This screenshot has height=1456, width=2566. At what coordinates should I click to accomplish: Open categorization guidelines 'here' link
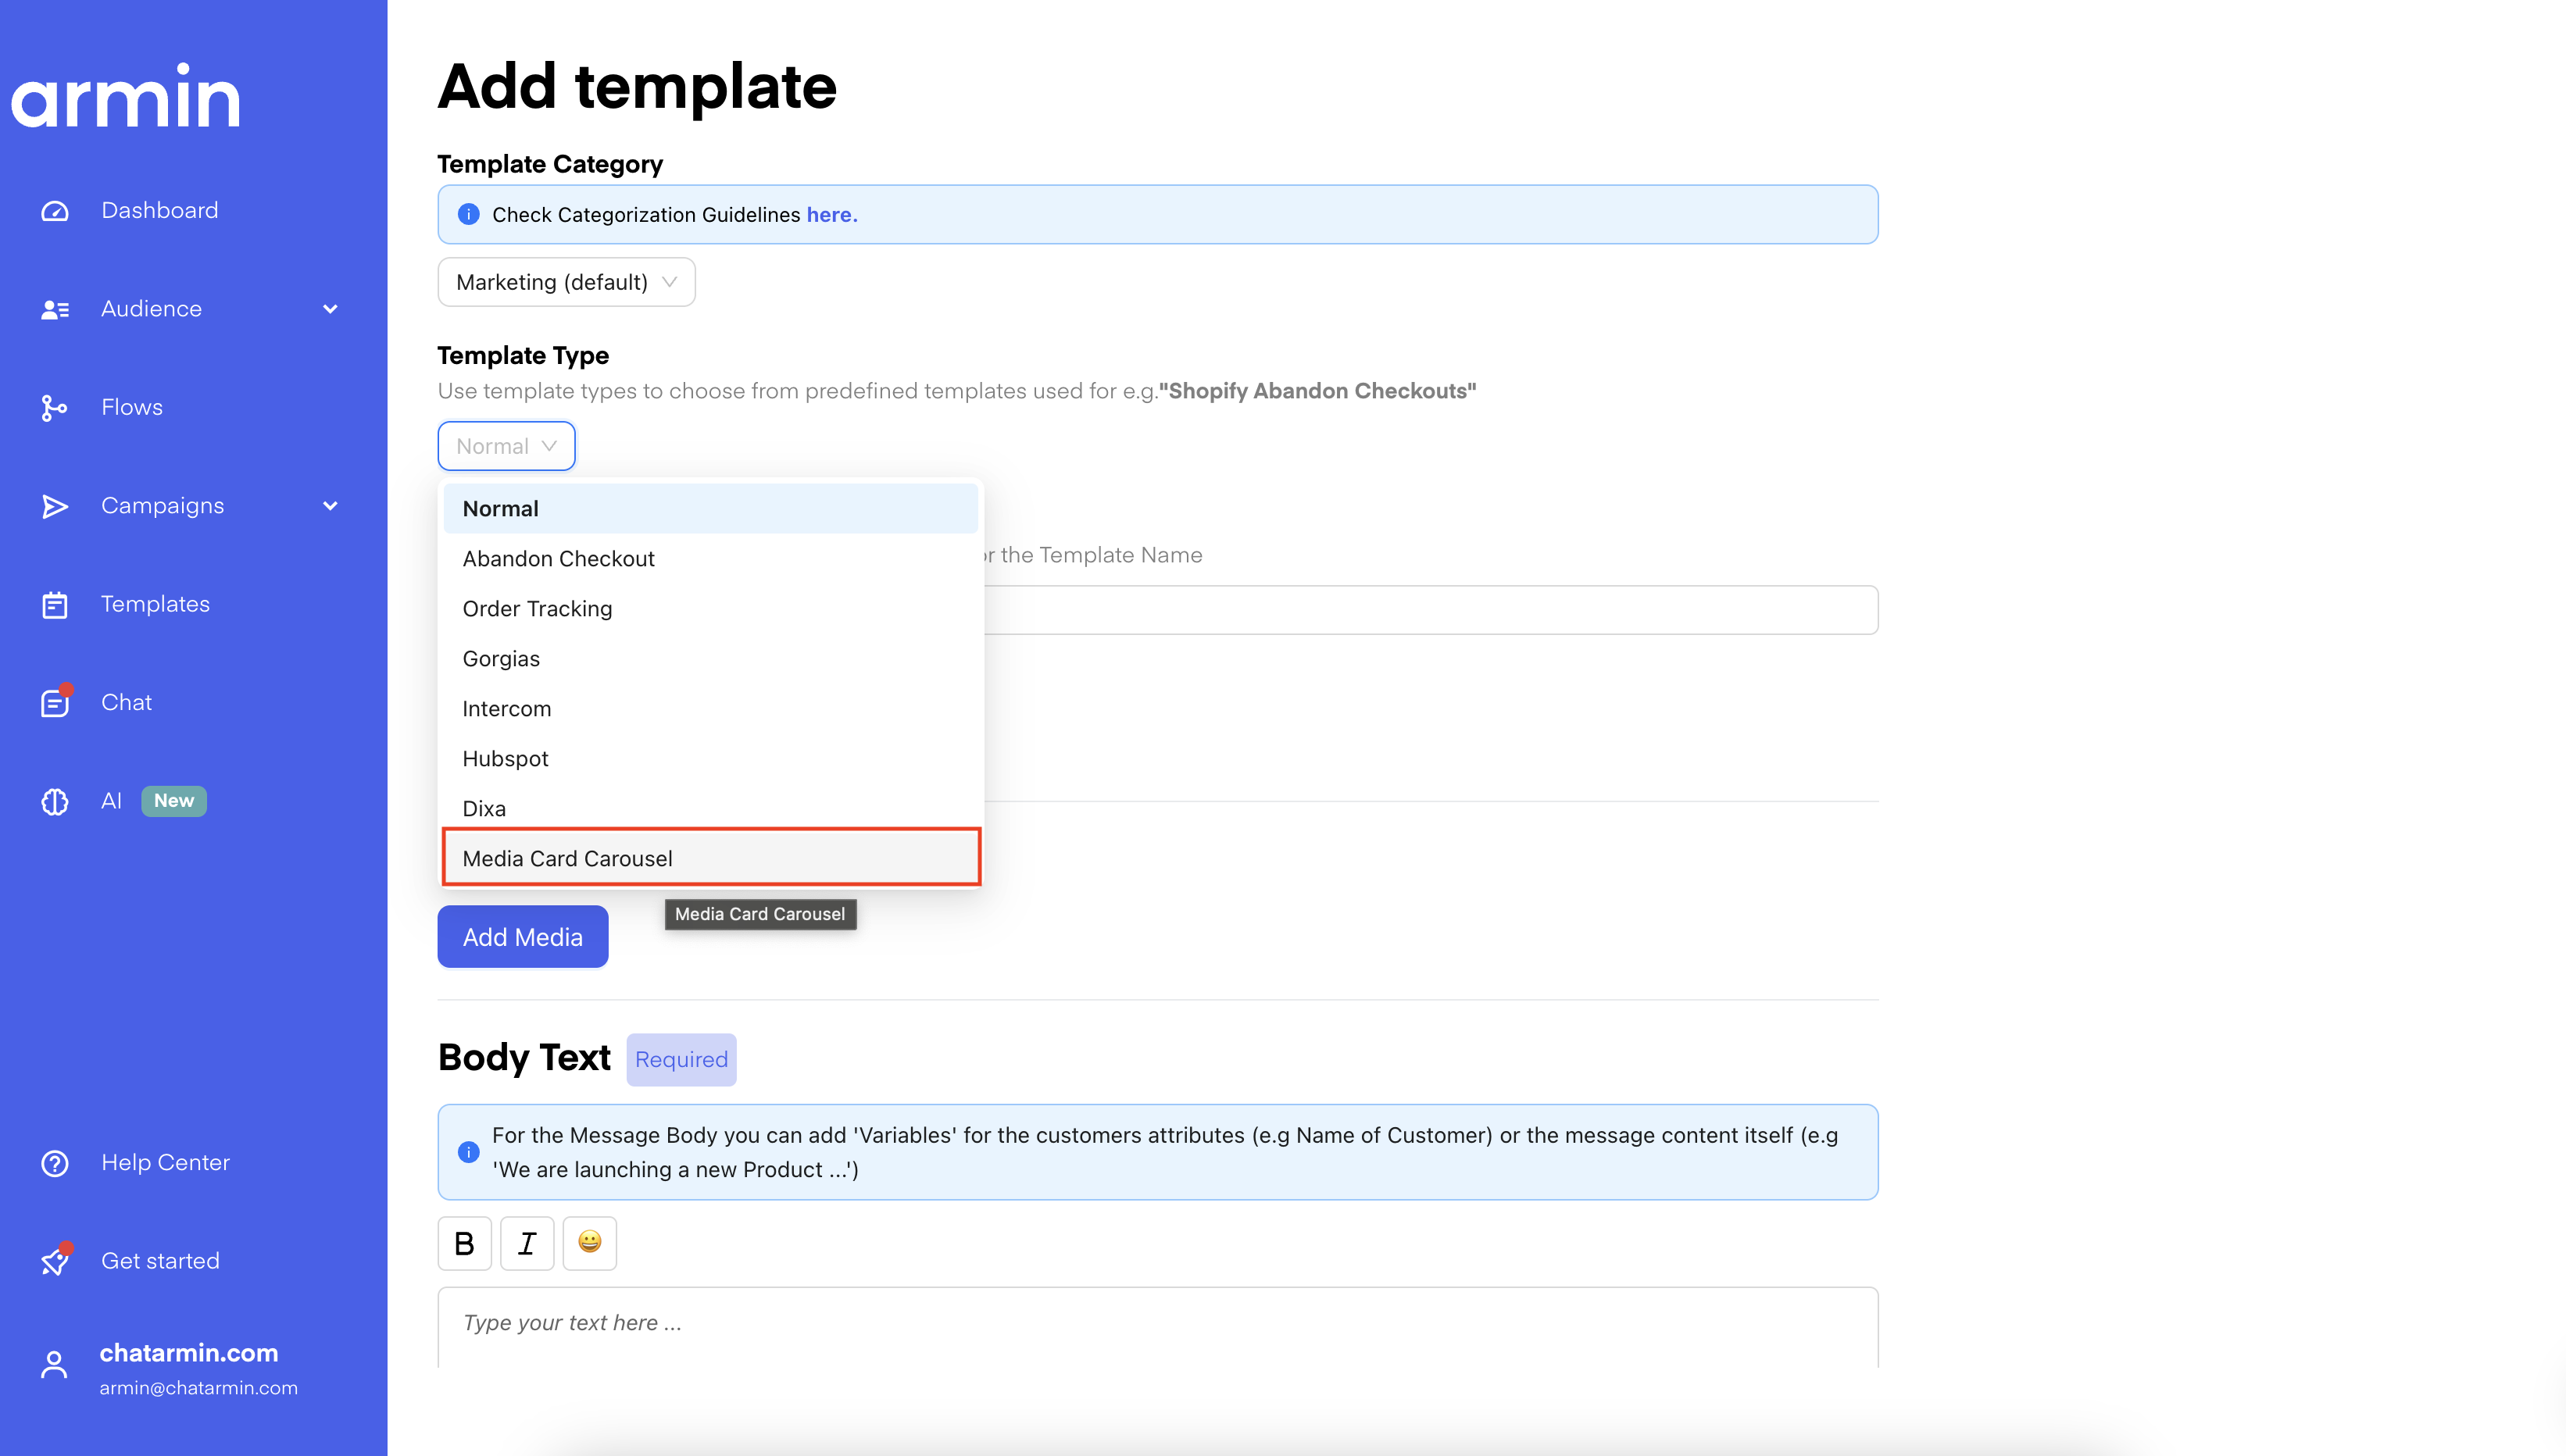tap(831, 215)
